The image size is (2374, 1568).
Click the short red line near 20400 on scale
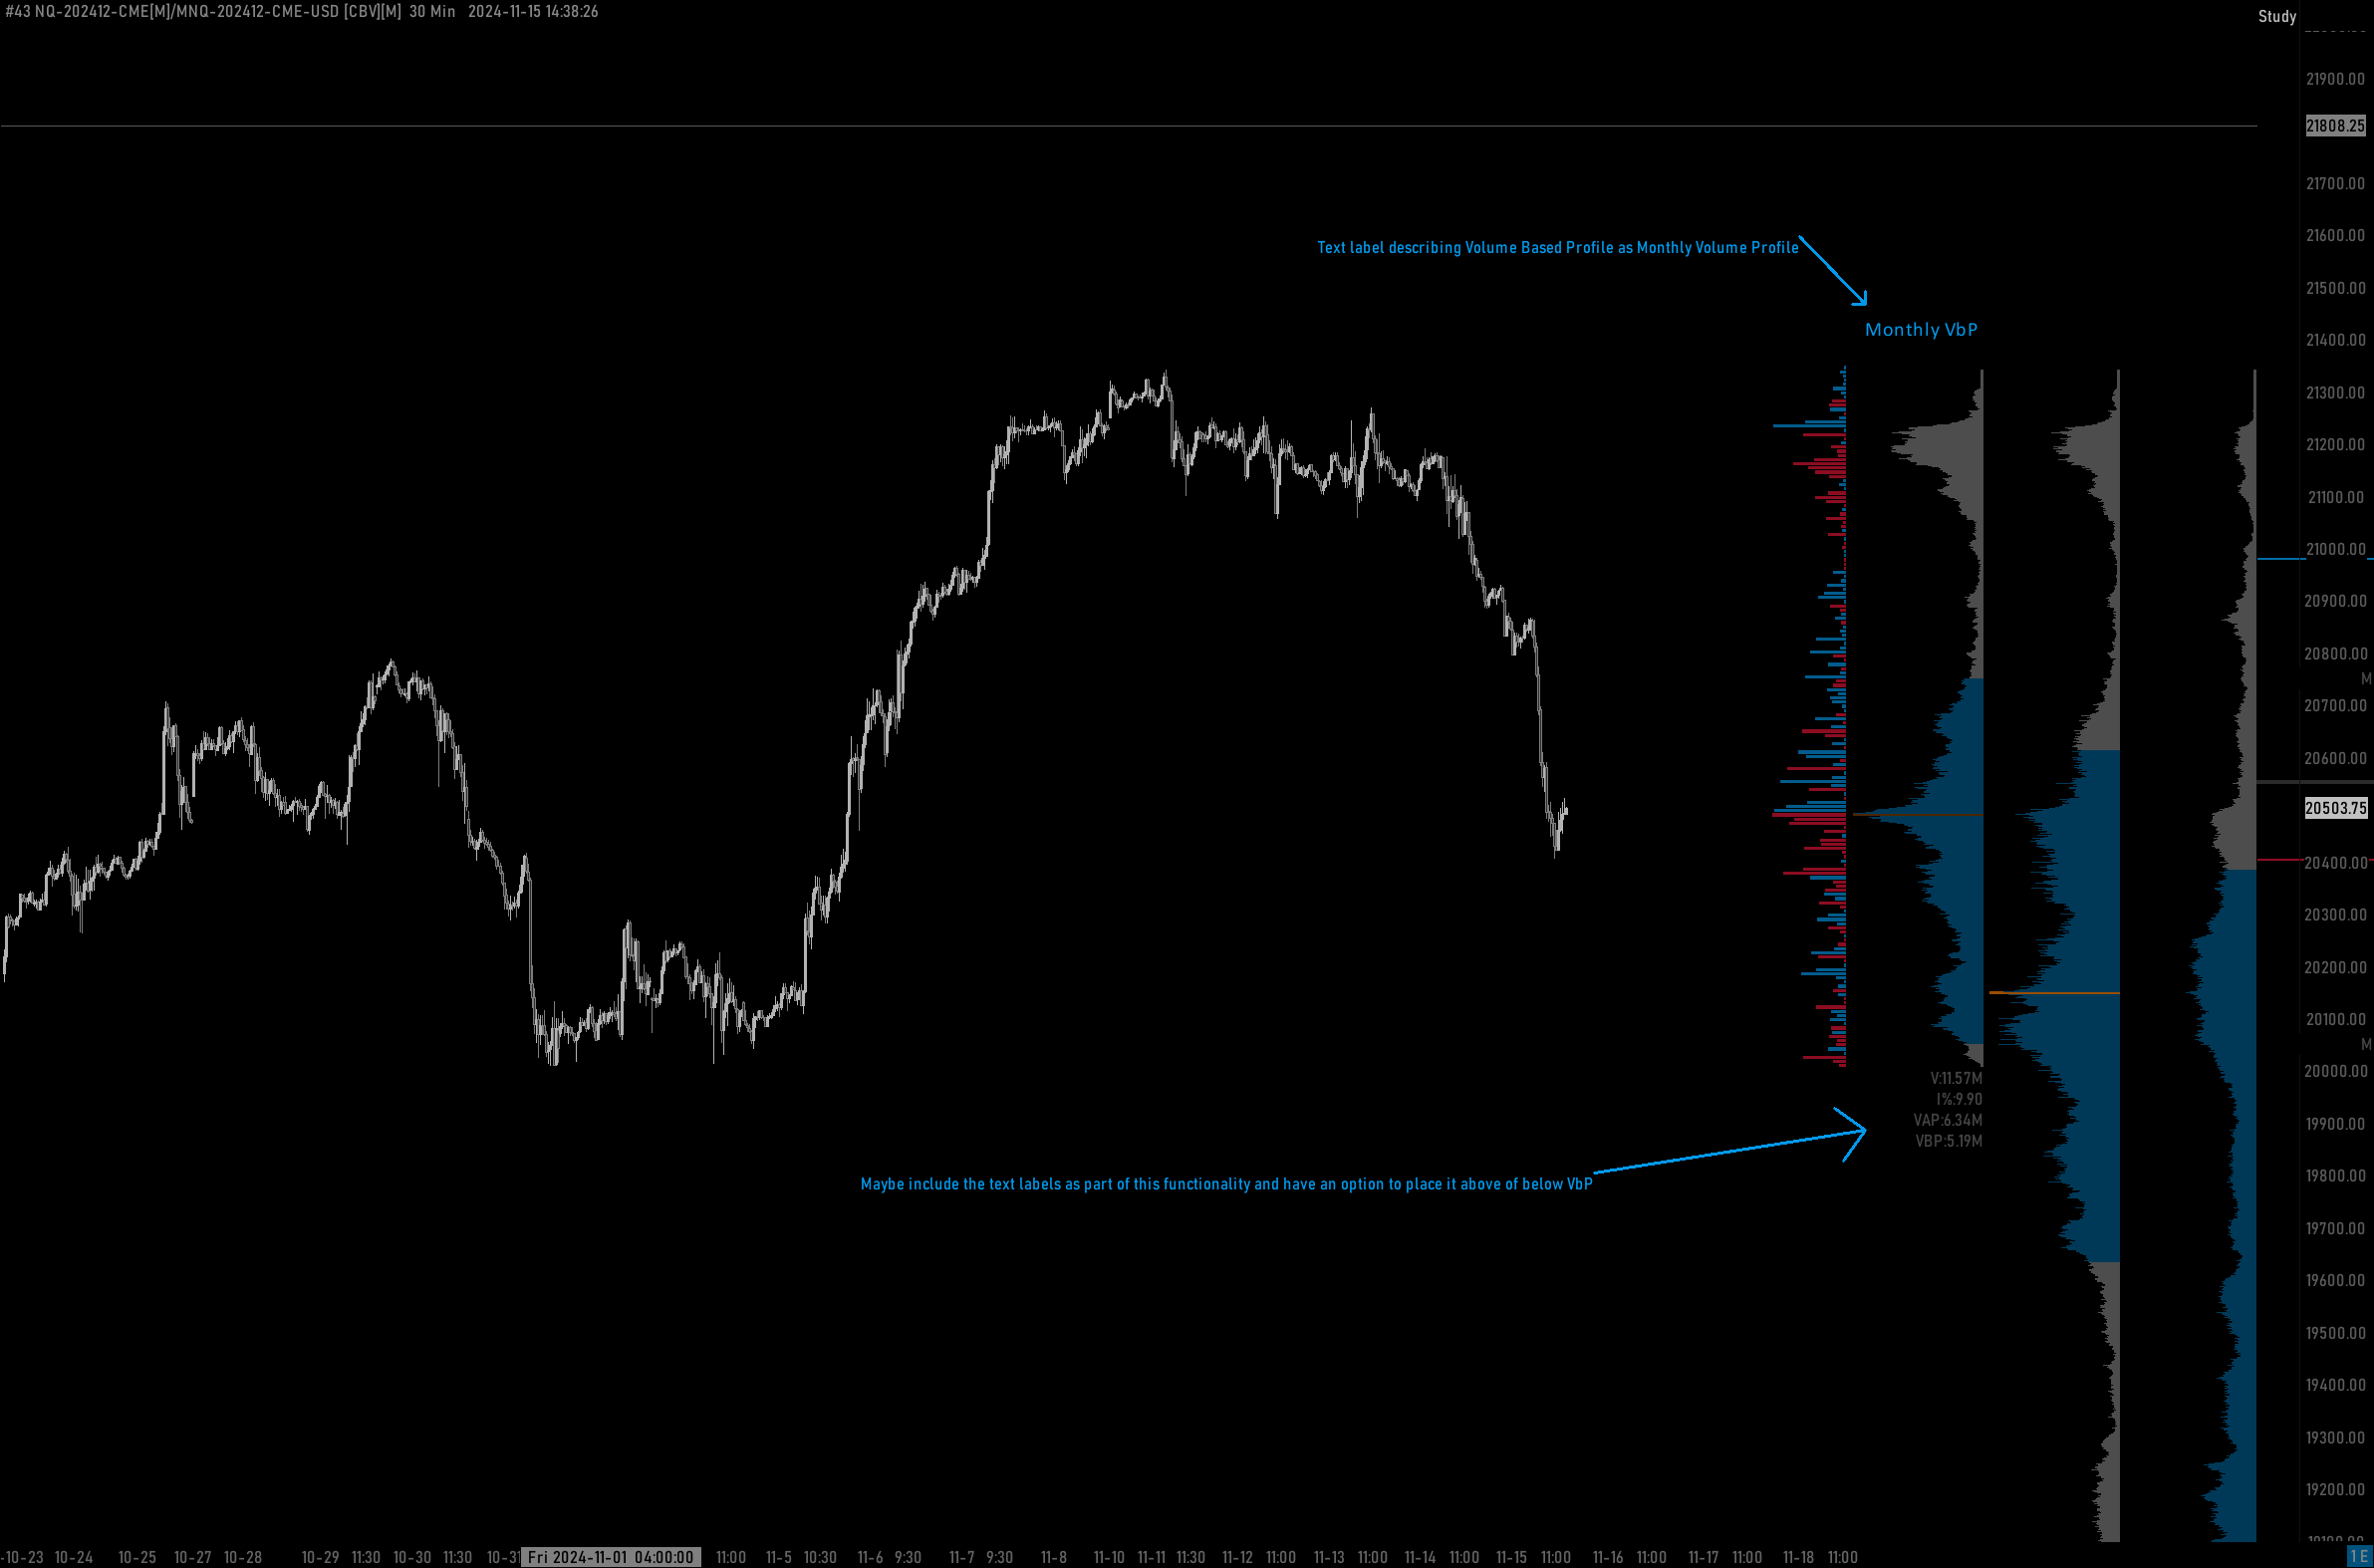click(x=2280, y=860)
